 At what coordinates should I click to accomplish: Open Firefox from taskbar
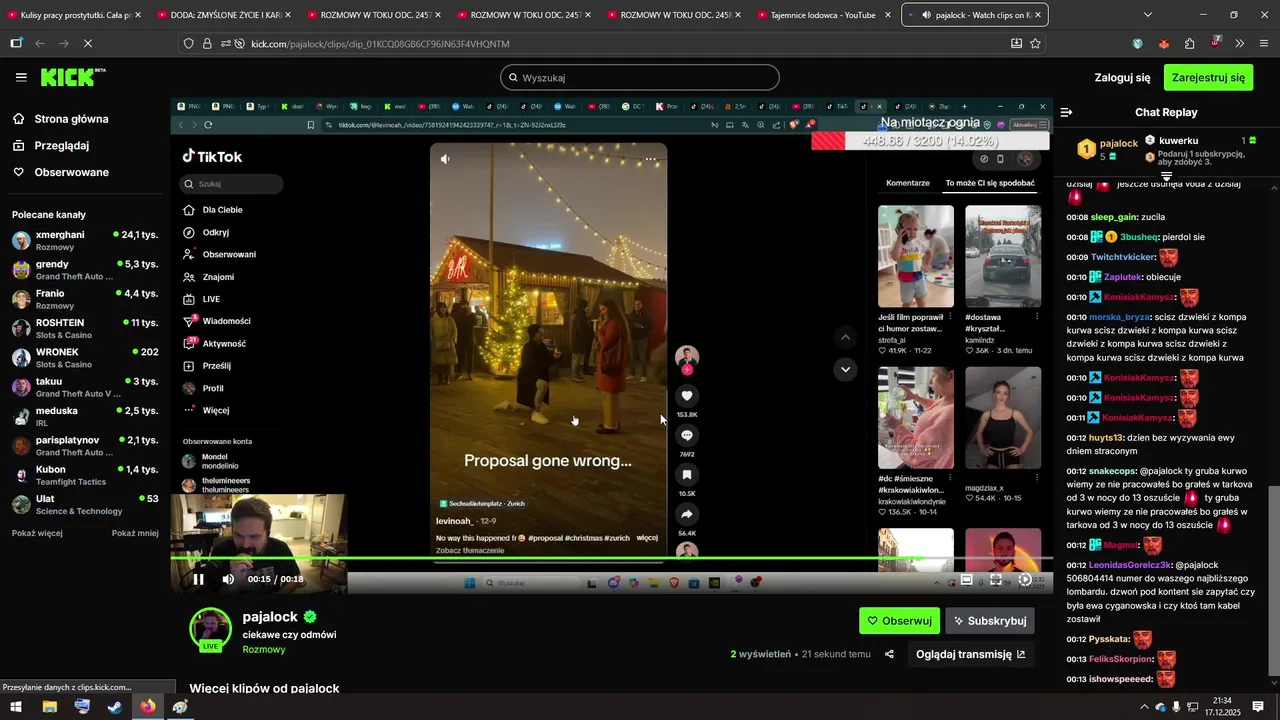pyautogui.click(x=148, y=707)
